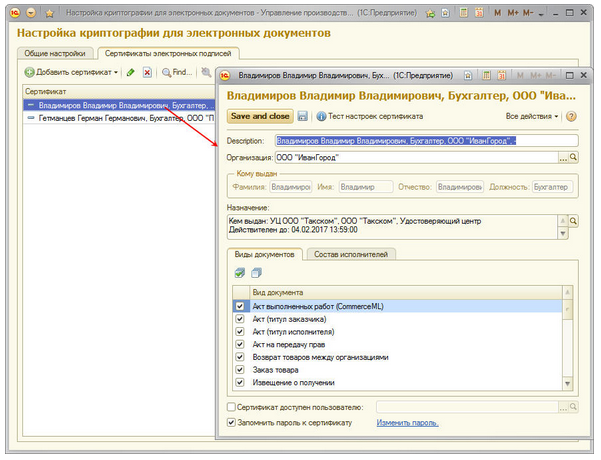Click the green pencil edit certificate icon

130,72
